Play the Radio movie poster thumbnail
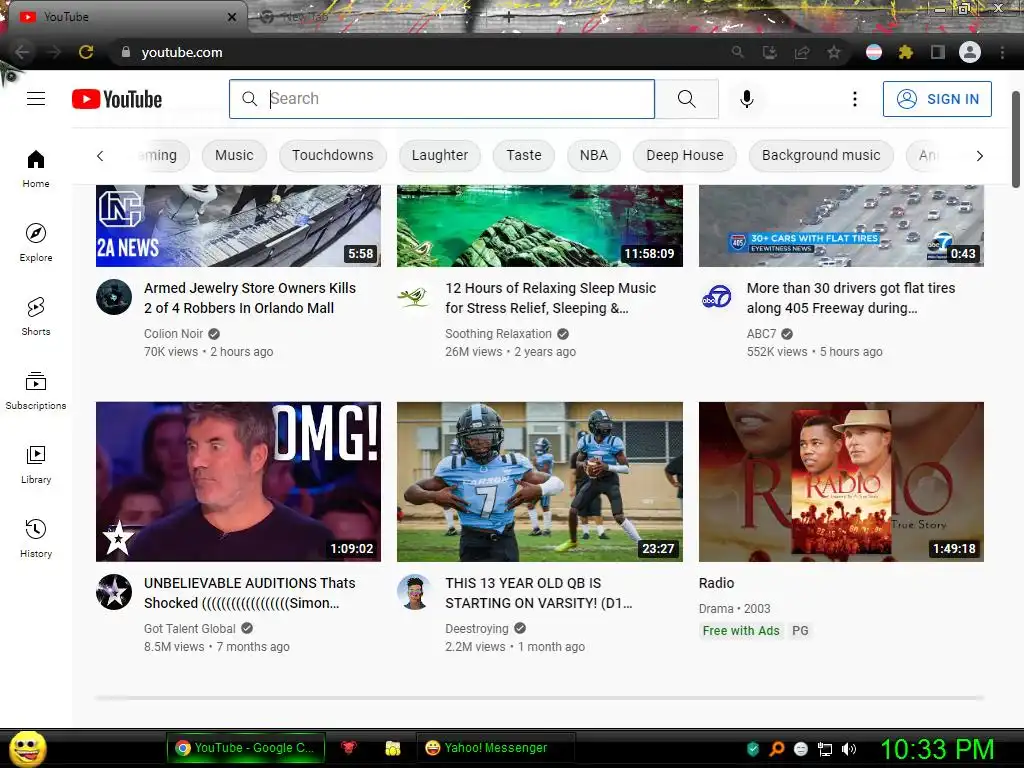The width and height of the screenshot is (1024, 768). click(841, 481)
